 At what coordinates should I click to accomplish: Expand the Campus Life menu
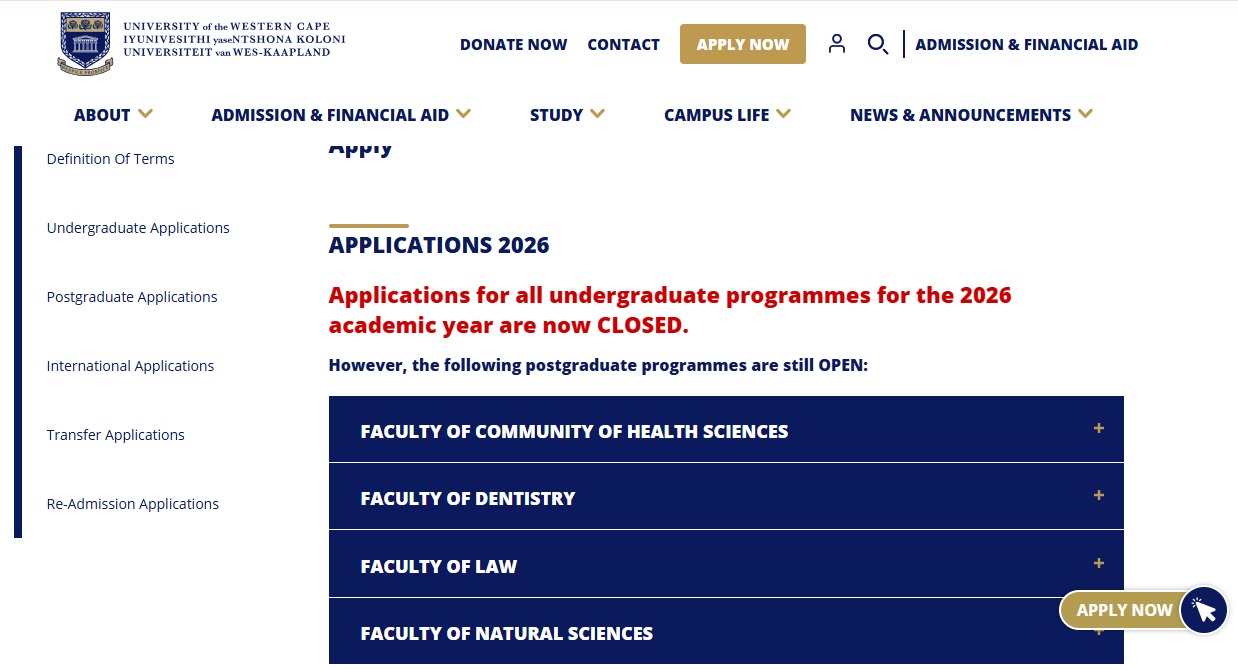click(x=783, y=114)
